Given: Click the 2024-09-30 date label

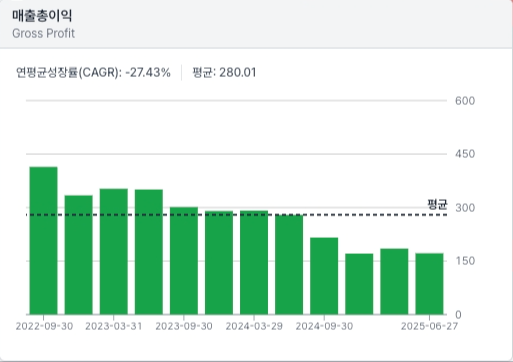Looking at the screenshot, I should click(324, 326).
